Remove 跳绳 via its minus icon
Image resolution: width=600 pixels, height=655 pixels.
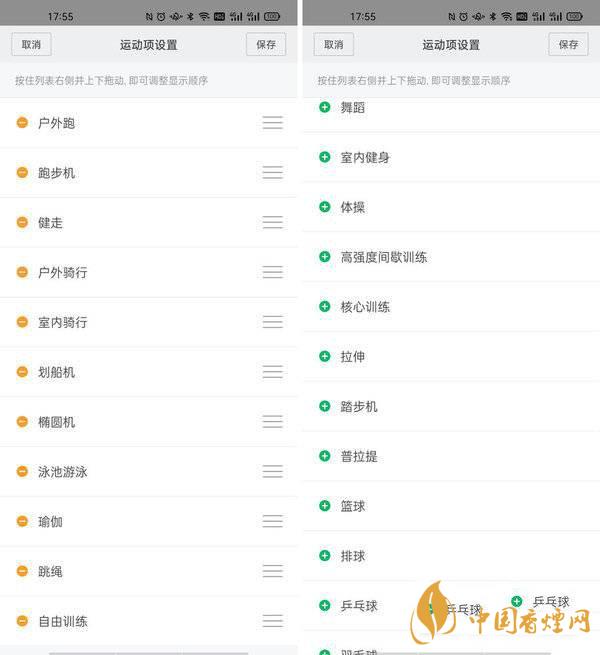point(22,571)
